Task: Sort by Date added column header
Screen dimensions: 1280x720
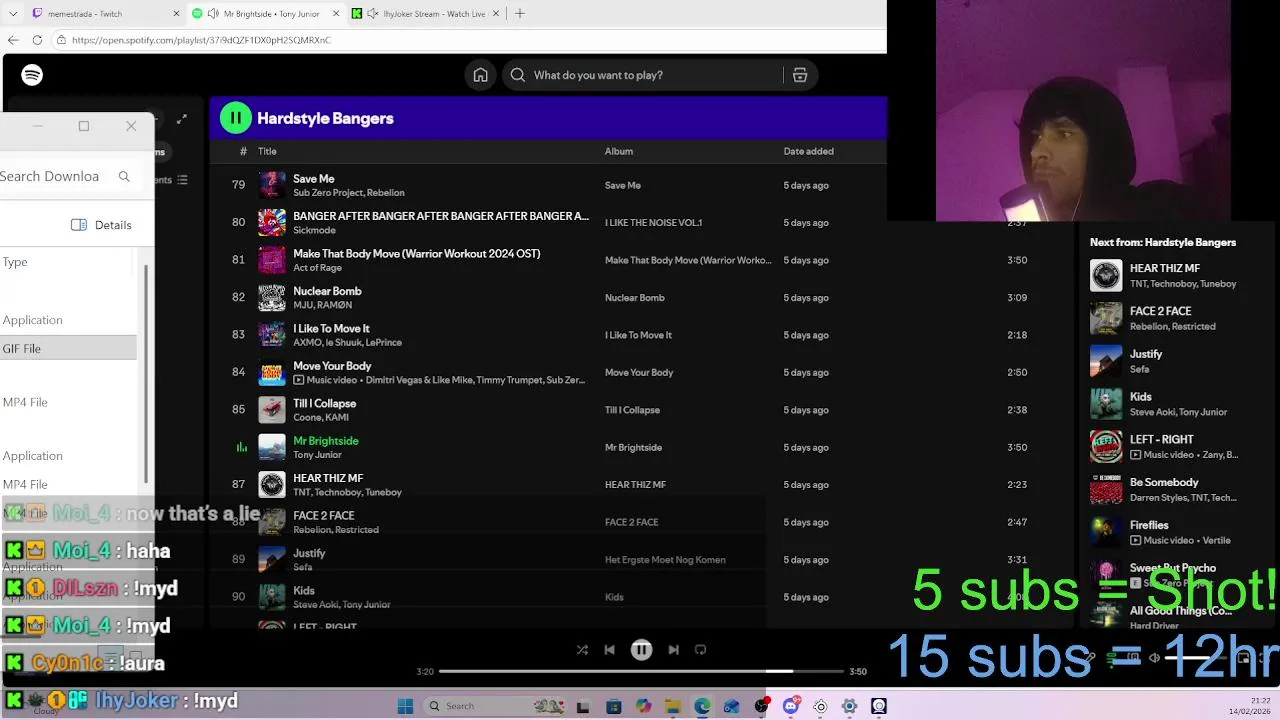Action: 808,151
